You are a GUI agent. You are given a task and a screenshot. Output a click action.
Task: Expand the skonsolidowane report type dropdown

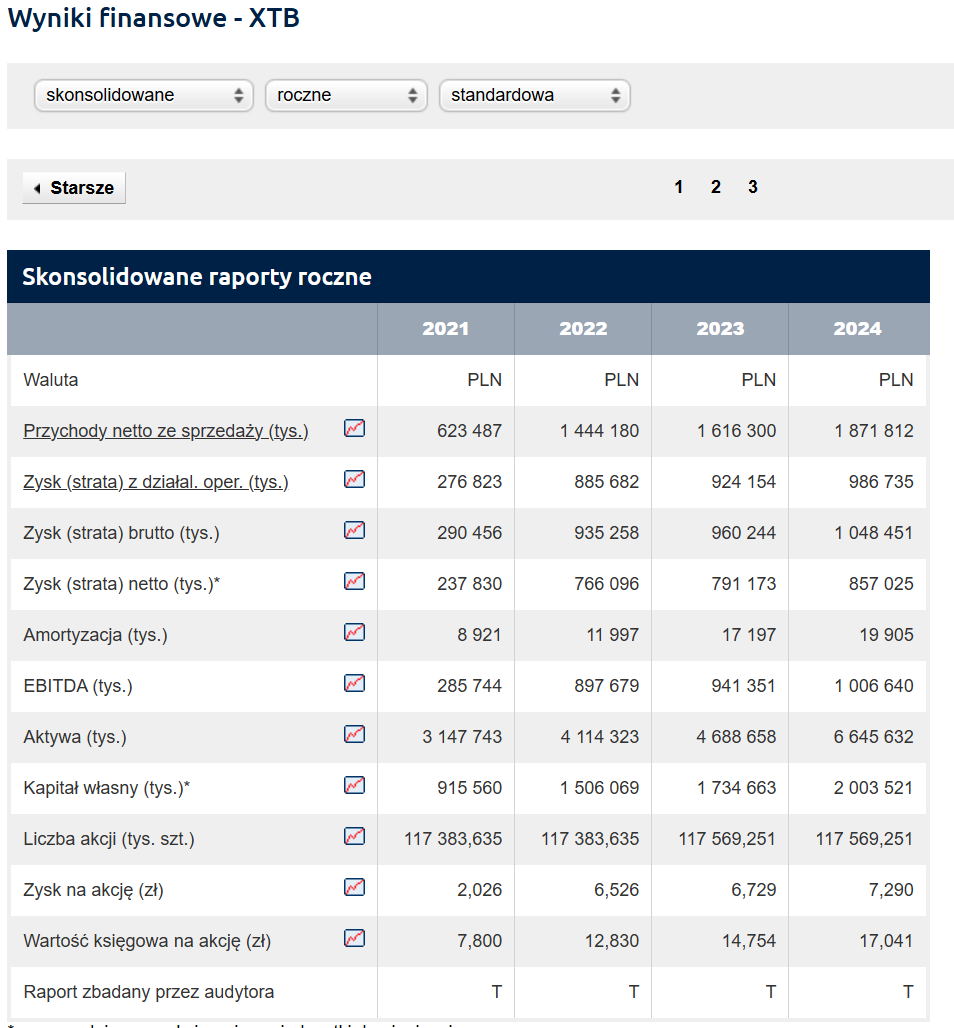point(143,96)
